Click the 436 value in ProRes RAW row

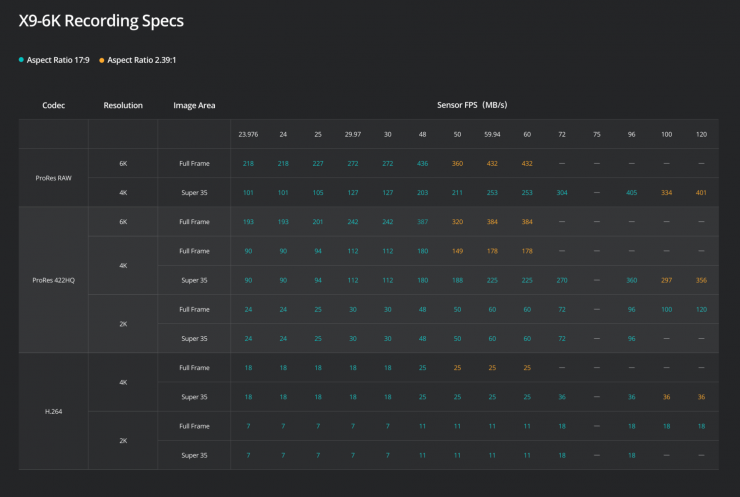422,162
